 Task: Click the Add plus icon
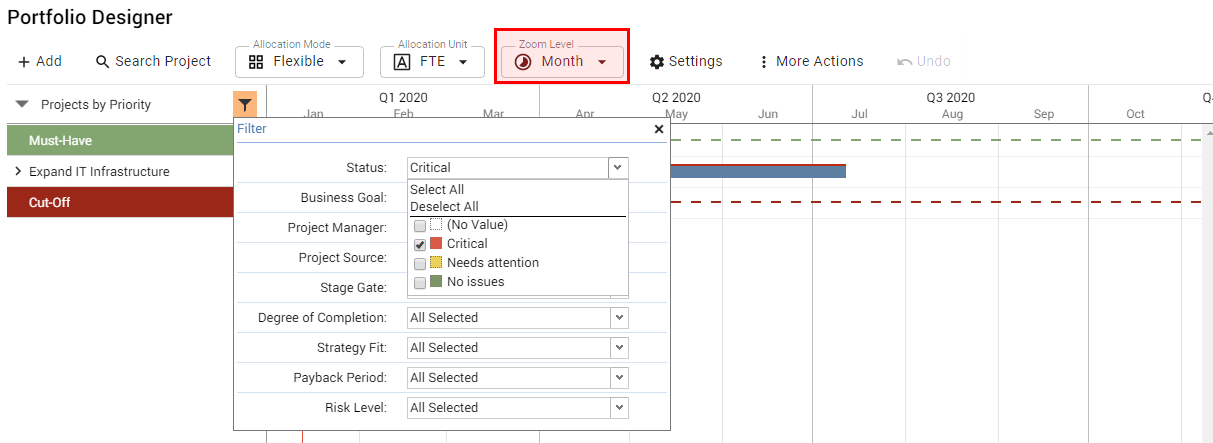click(24, 62)
